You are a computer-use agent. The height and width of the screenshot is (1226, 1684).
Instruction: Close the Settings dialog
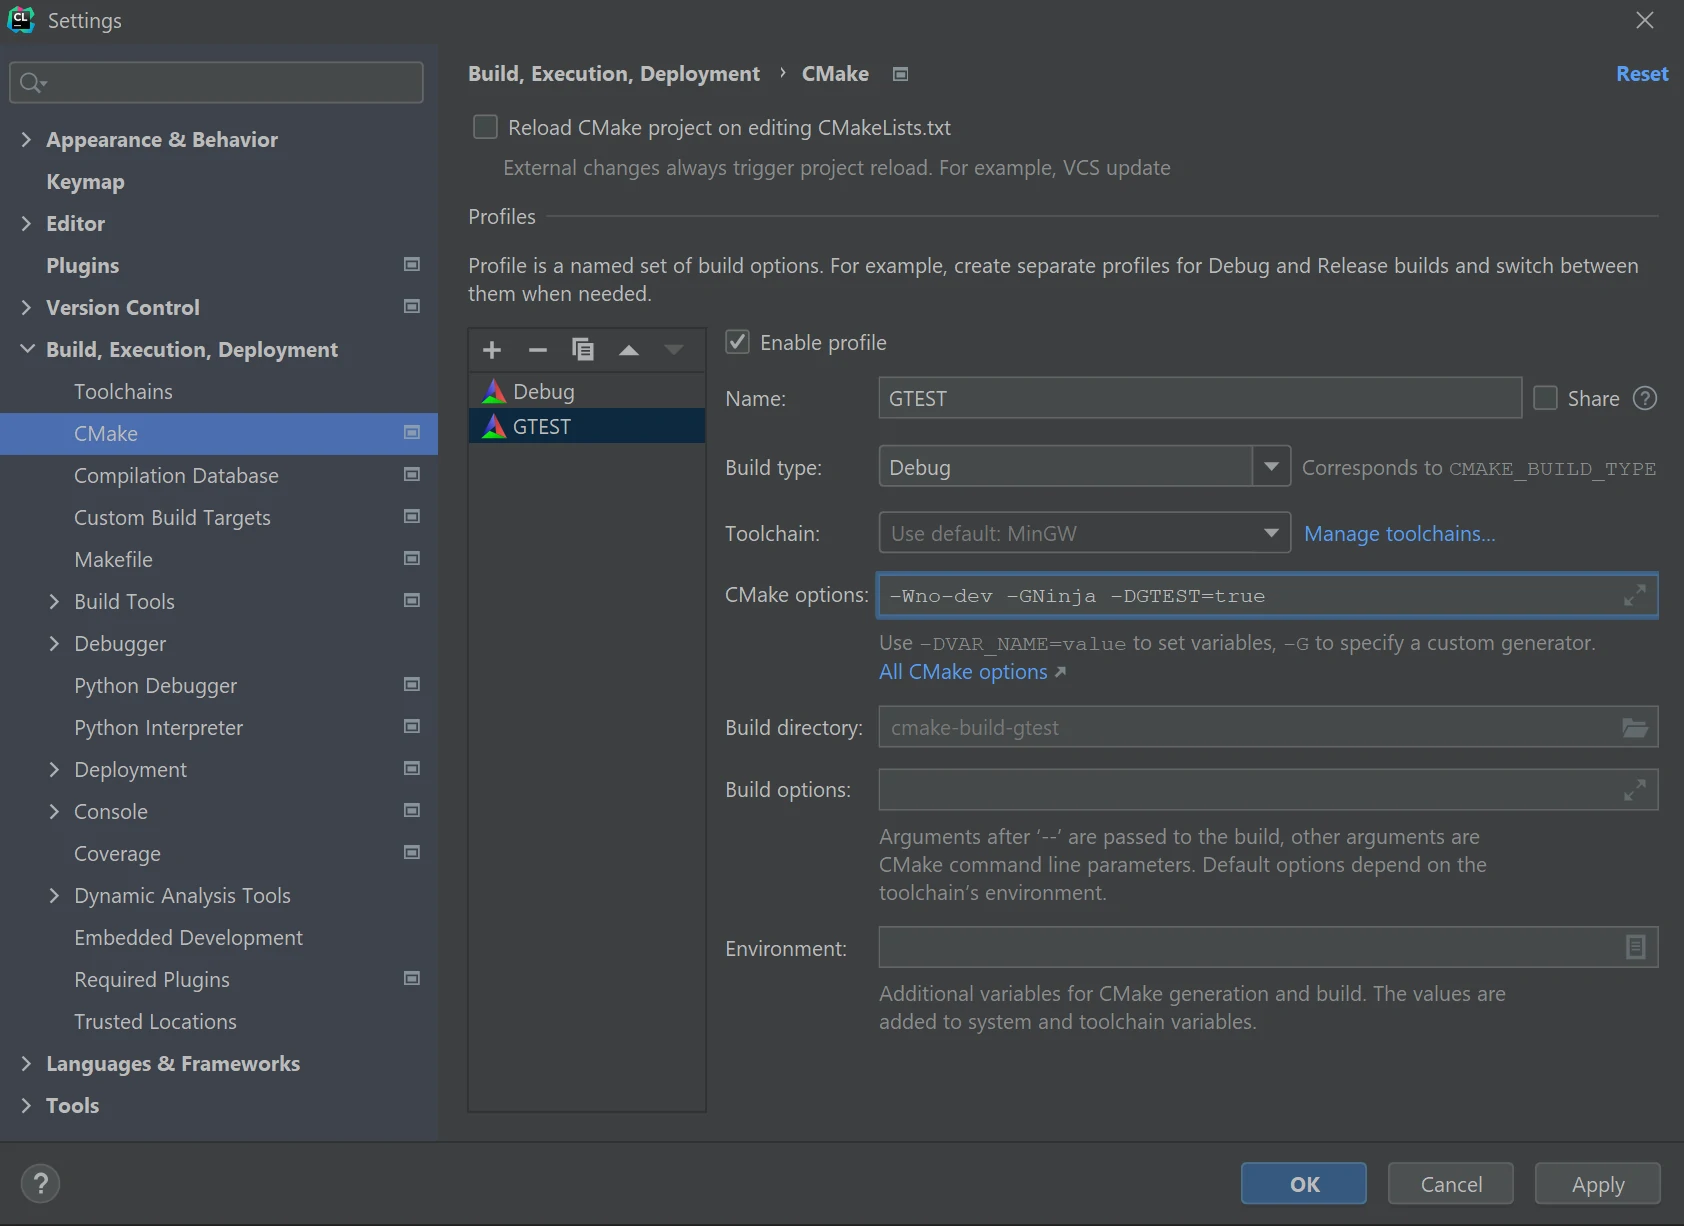[x=1645, y=20]
